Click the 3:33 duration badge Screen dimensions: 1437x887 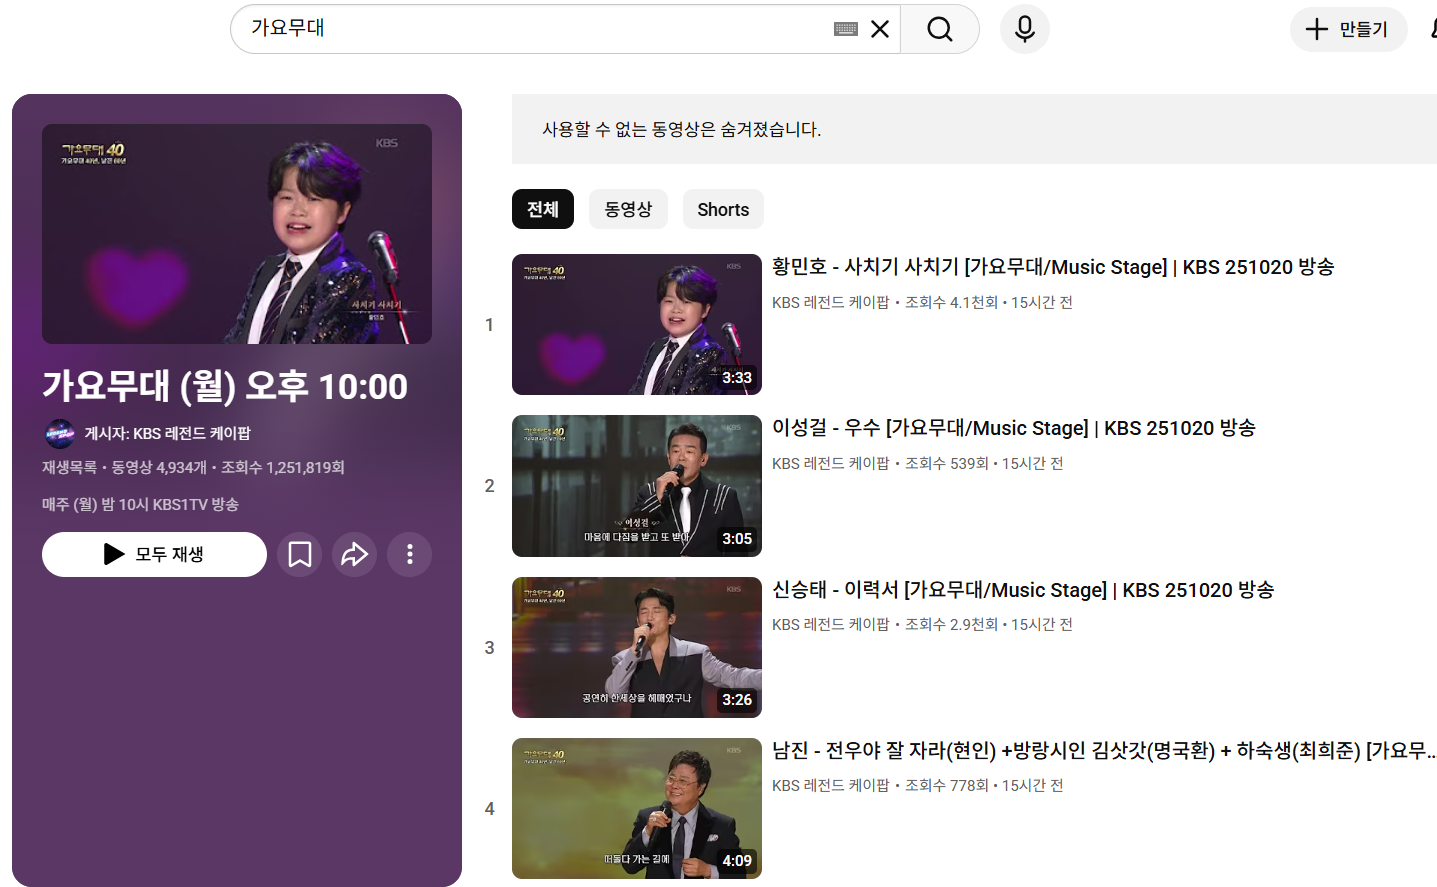point(737,377)
